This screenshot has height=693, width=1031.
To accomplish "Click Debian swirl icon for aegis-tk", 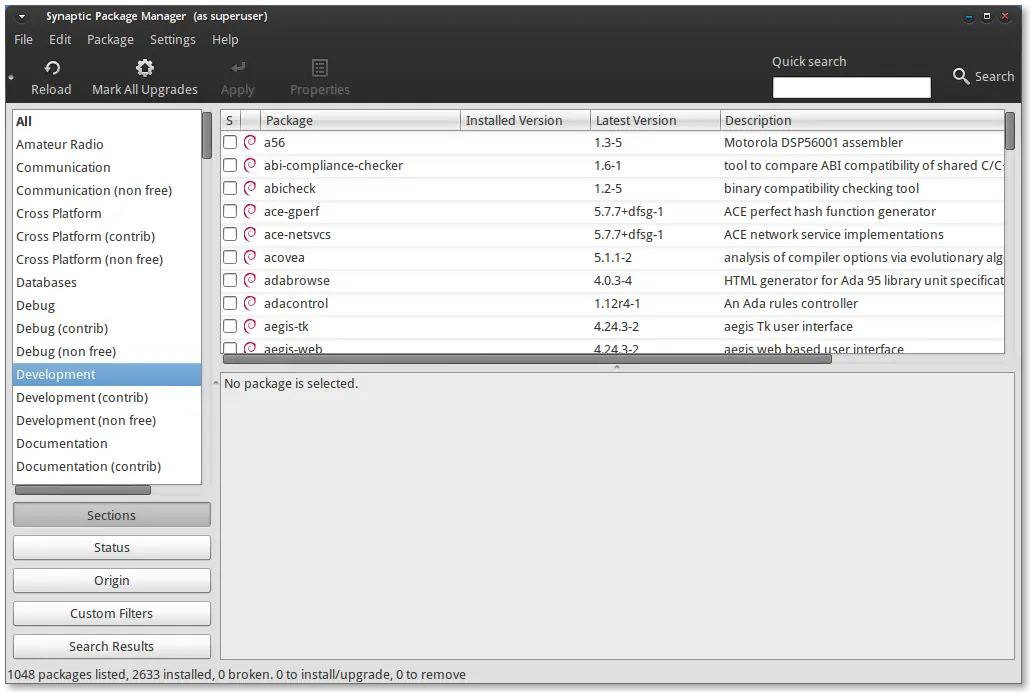I will click(250, 326).
